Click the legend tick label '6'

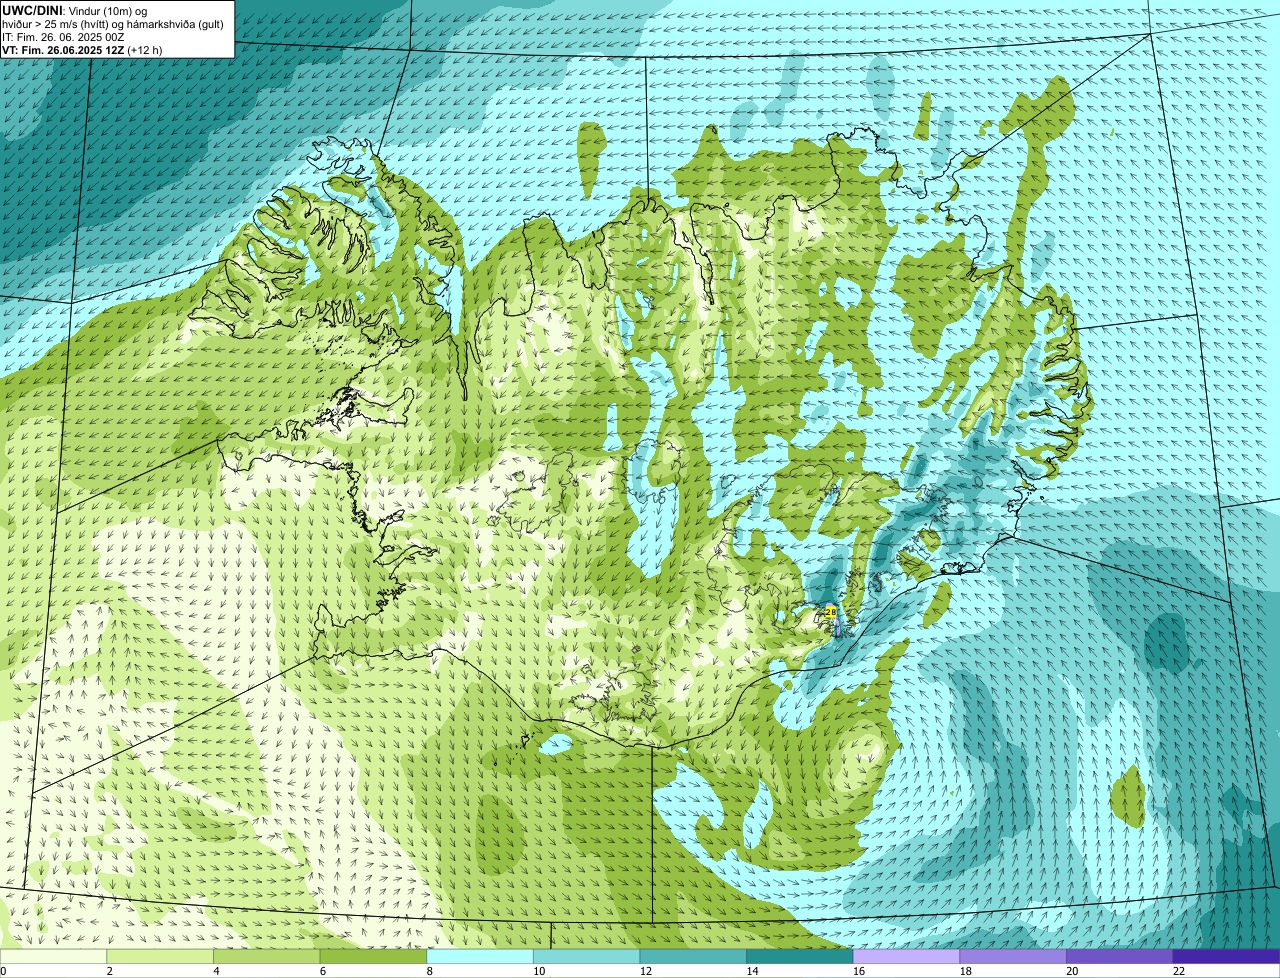323,971
